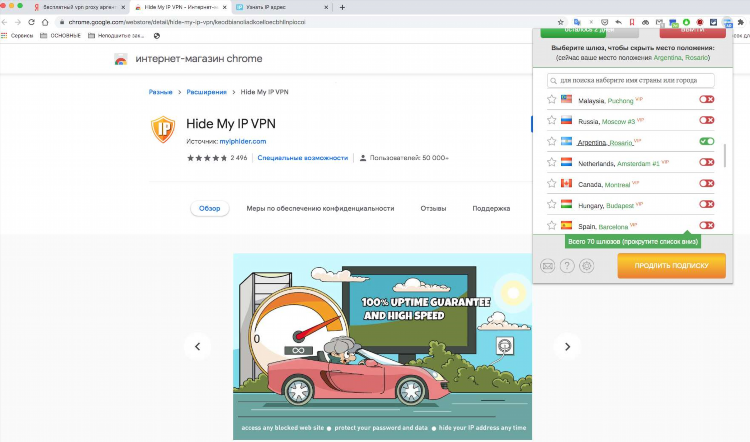750x442 pixels.
Task: Favorite the Russia, Moscow #3 gateway star
Action: click(x=551, y=120)
